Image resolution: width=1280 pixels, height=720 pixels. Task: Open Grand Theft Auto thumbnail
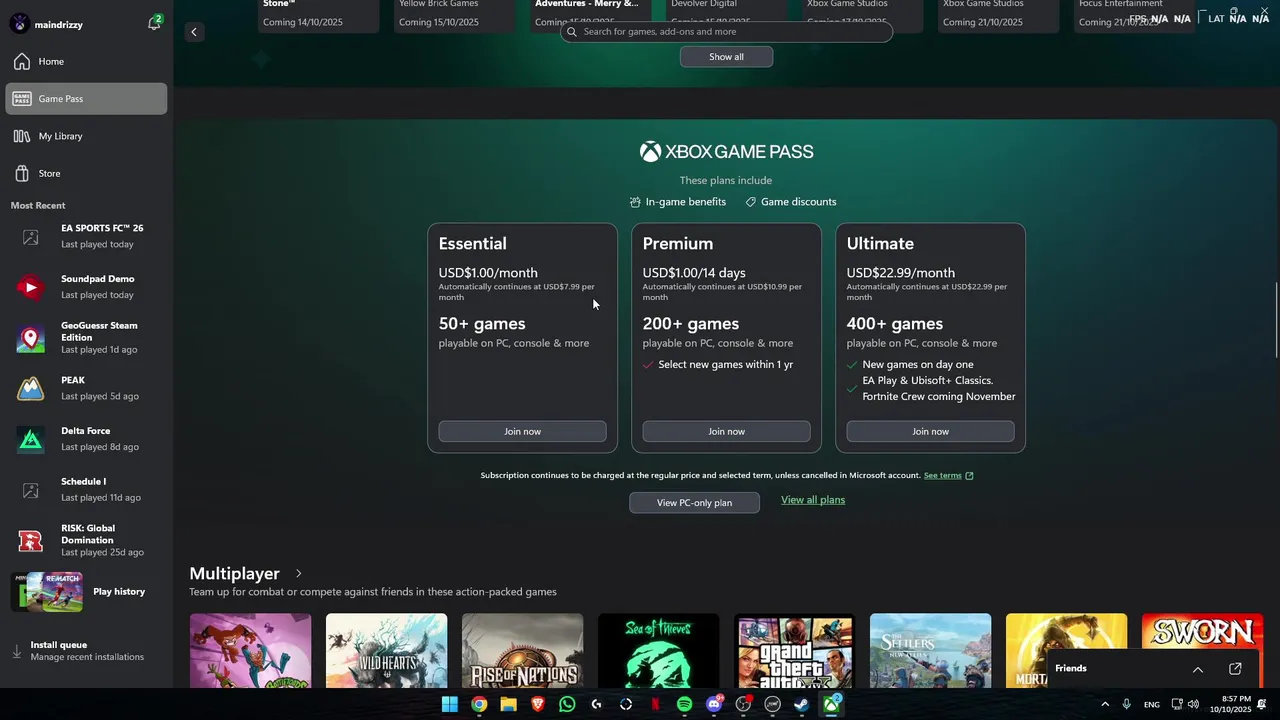click(x=794, y=651)
